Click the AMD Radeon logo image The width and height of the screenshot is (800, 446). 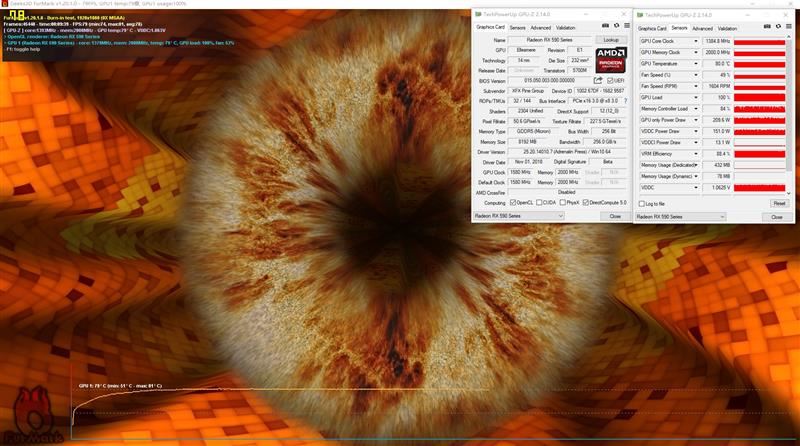[x=611, y=60]
